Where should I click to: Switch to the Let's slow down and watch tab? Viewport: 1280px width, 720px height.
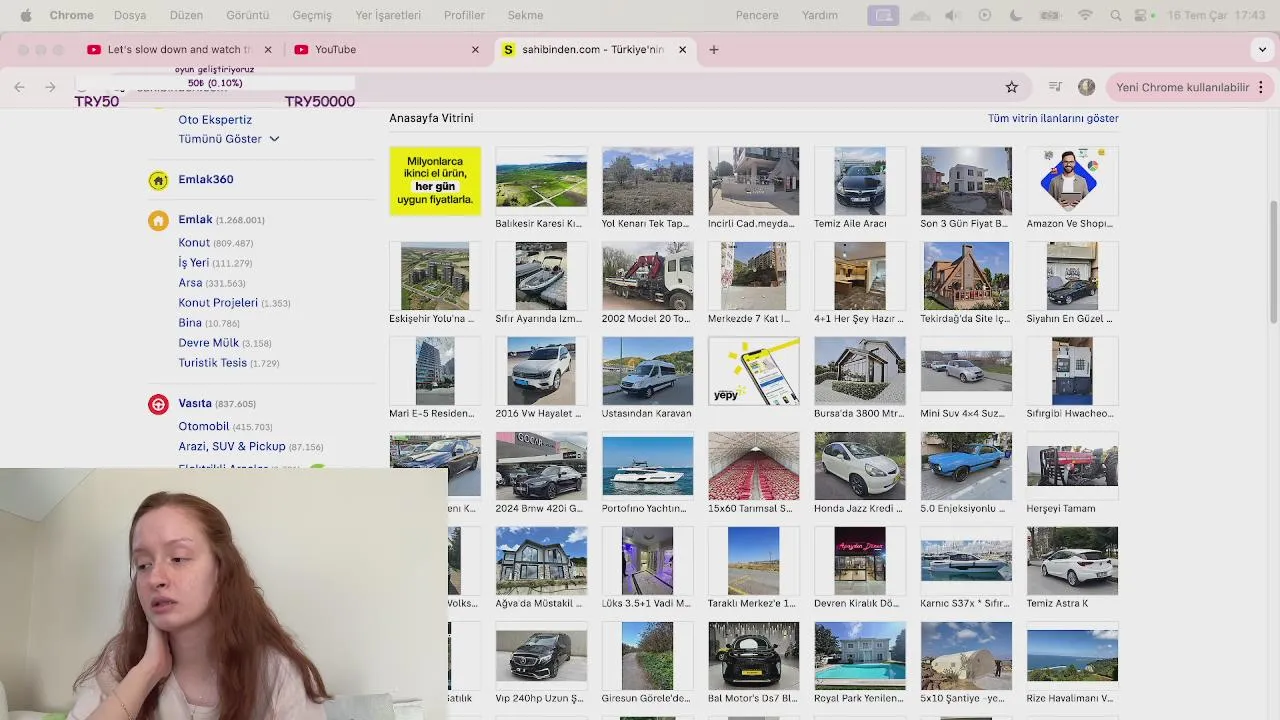tap(178, 49)
